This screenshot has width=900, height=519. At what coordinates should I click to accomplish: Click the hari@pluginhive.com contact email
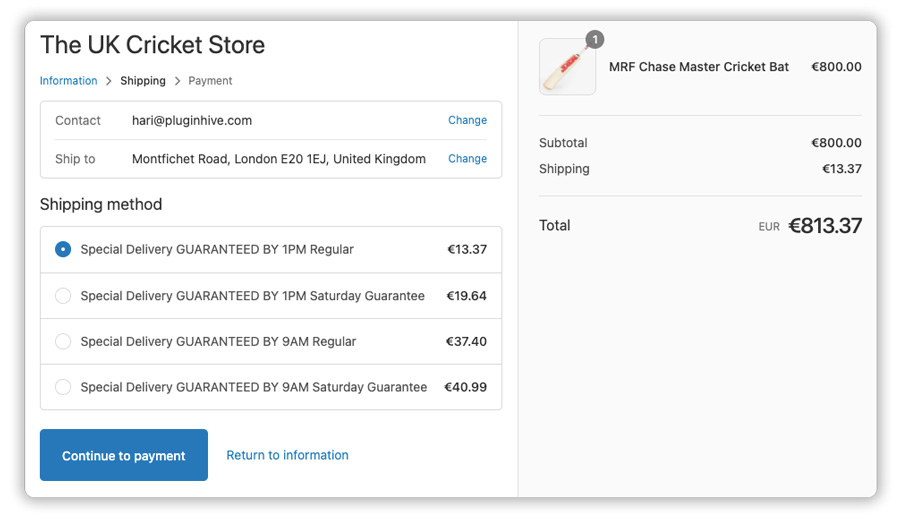pos(192,121)
